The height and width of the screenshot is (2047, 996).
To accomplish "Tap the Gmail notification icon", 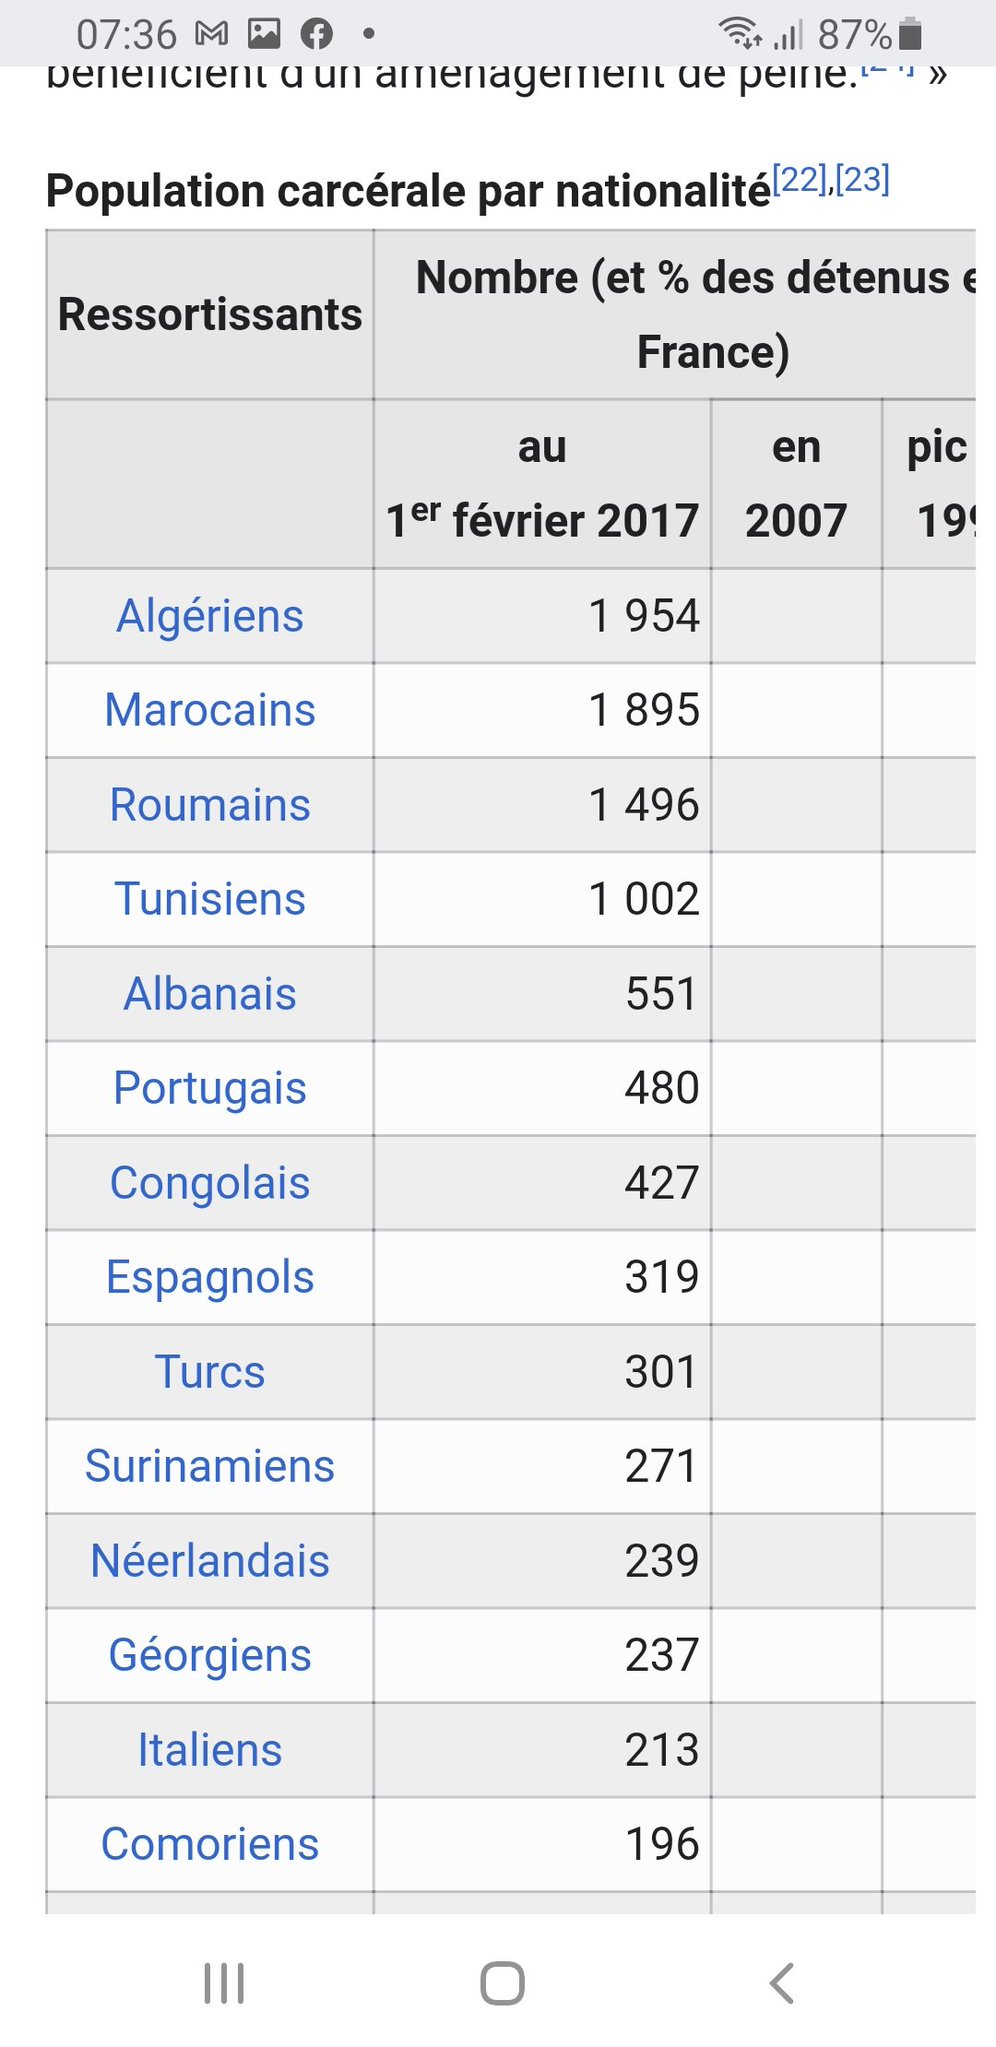I will click(212, 35).
